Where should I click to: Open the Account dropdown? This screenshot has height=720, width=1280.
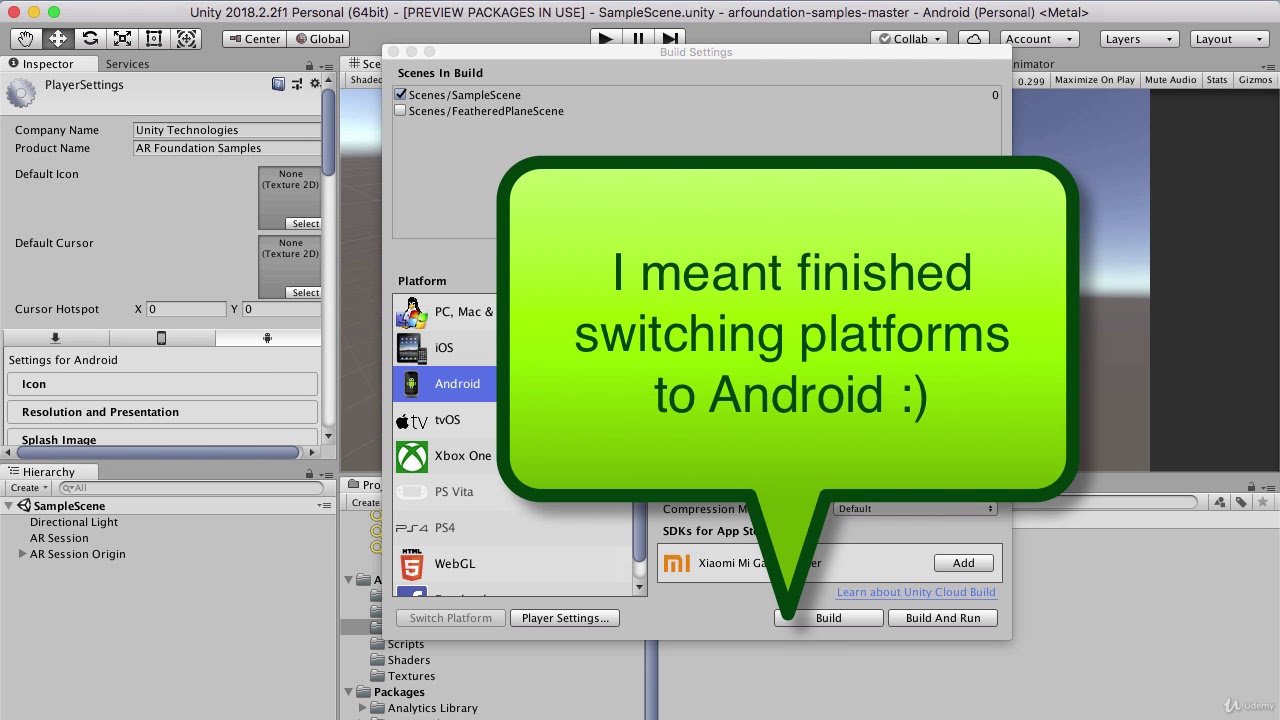click(x=1038, y=39)
